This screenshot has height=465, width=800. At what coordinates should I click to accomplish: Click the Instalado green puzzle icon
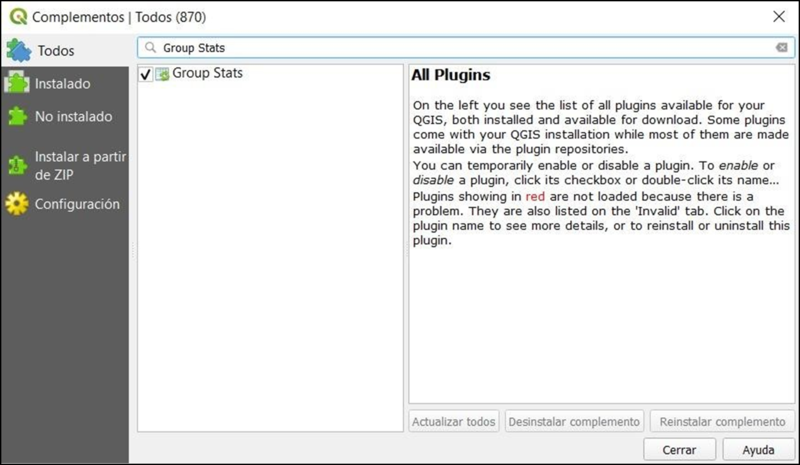(17, 83)
